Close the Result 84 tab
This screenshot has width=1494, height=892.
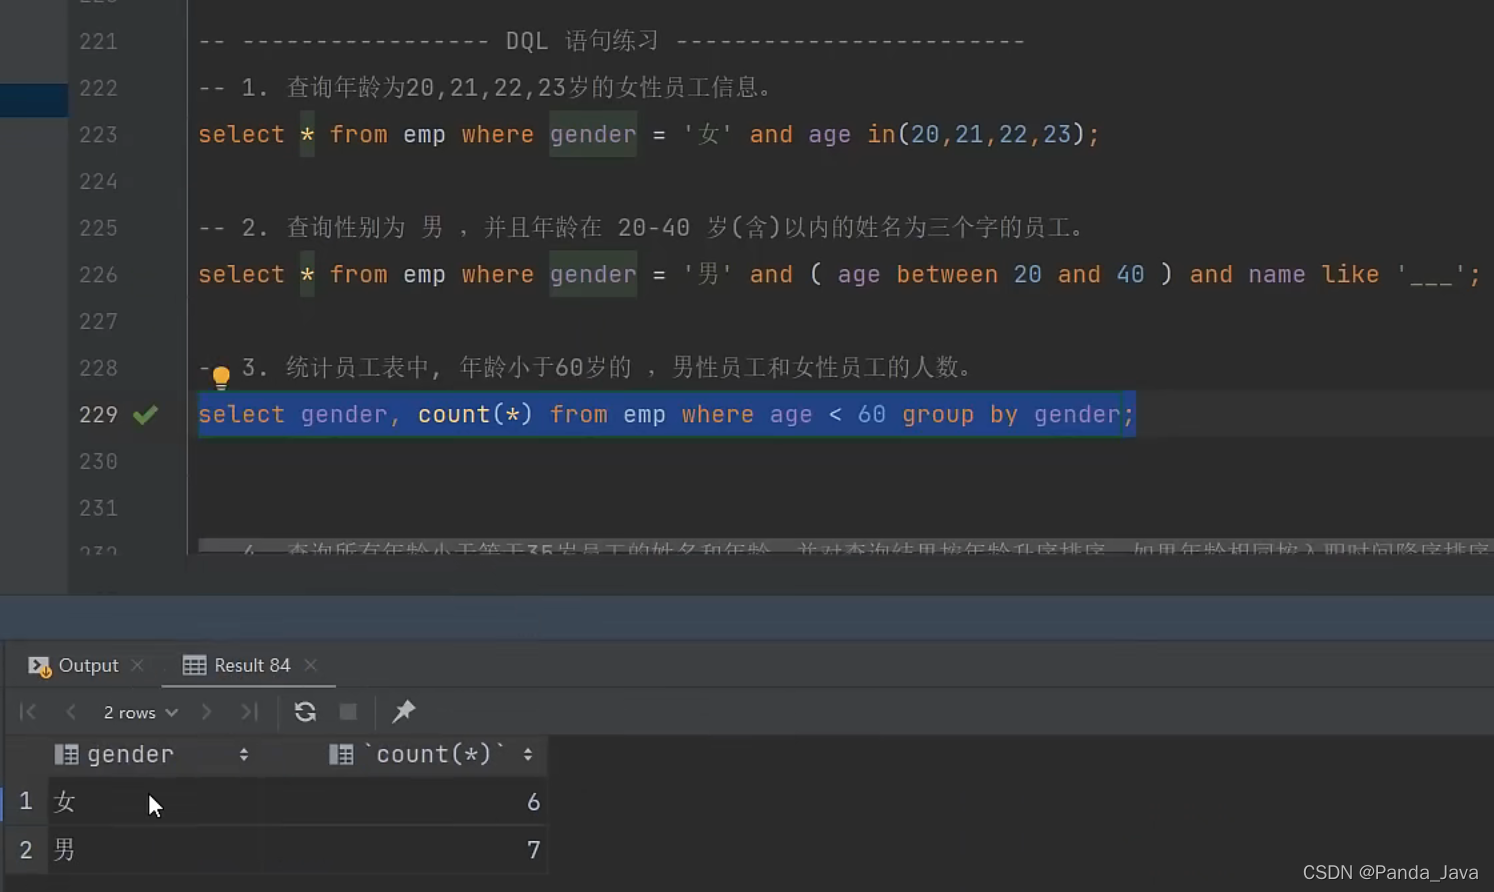tap(311, 666)
